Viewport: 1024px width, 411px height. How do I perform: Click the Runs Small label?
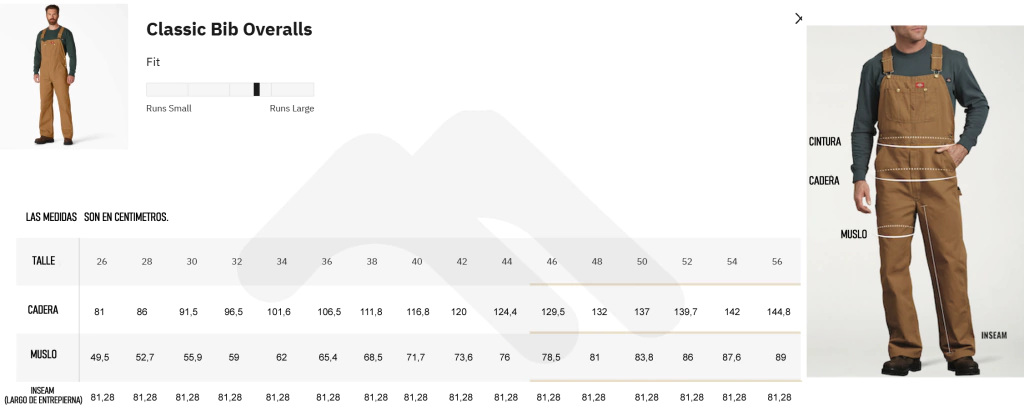[168, 108]
